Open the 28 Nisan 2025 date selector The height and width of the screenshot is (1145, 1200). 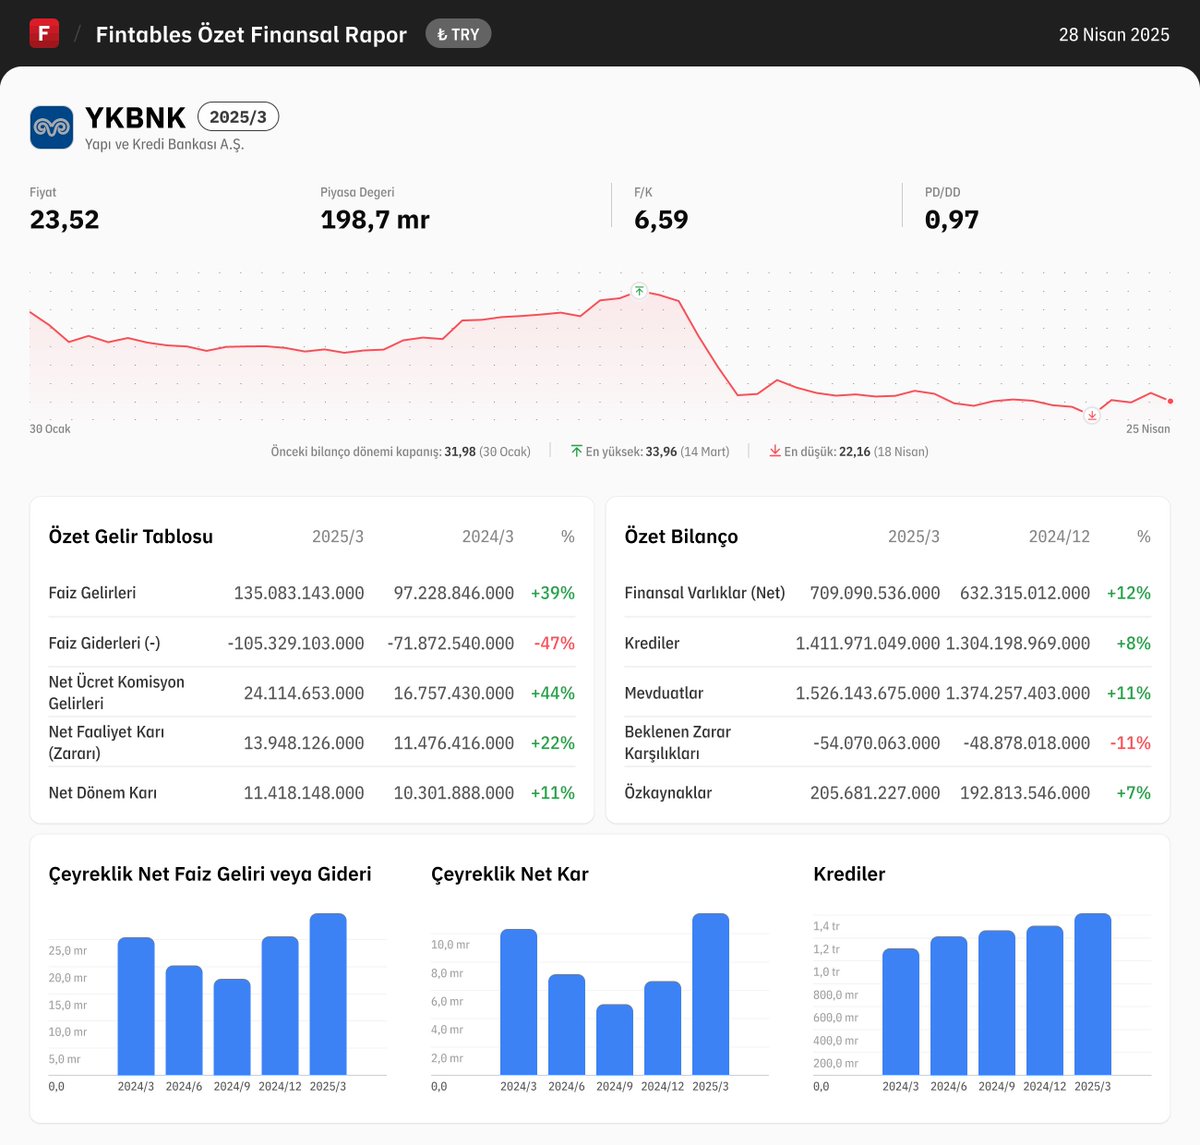[x=1113, y=33]
